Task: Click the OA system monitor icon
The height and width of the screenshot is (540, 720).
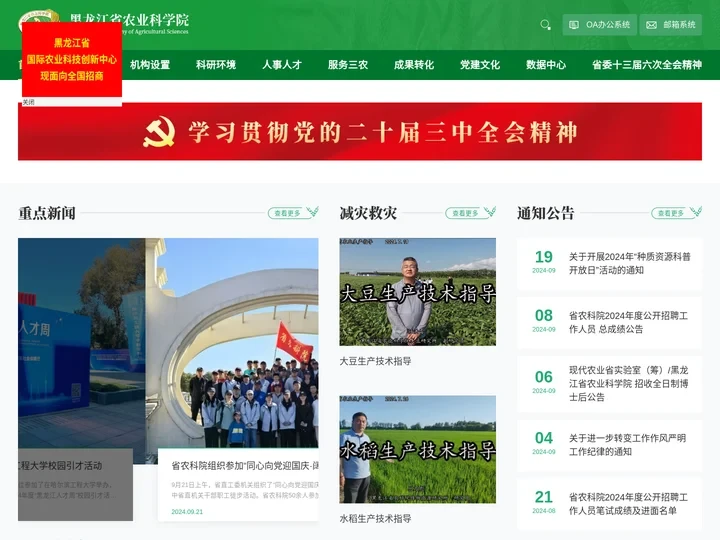Action: click(574, 25)
